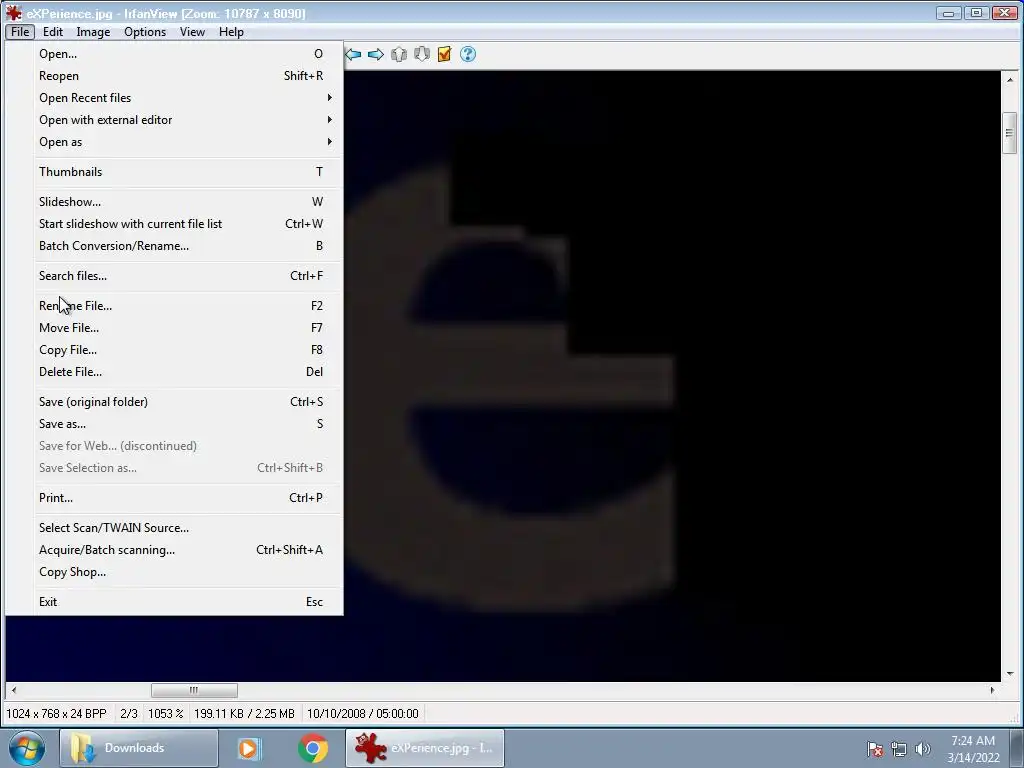Open Batch Conversion/Rename...

(187, 246)
